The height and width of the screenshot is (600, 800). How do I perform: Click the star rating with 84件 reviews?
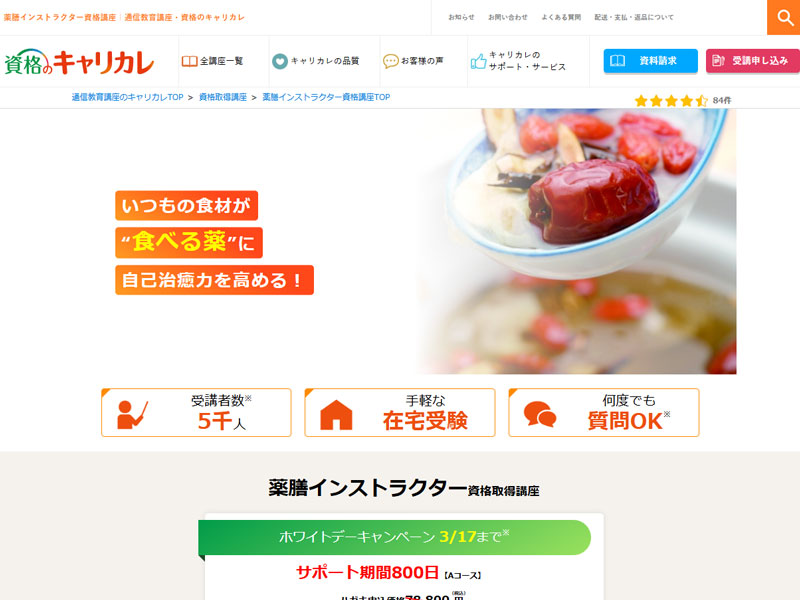point(683,101)
